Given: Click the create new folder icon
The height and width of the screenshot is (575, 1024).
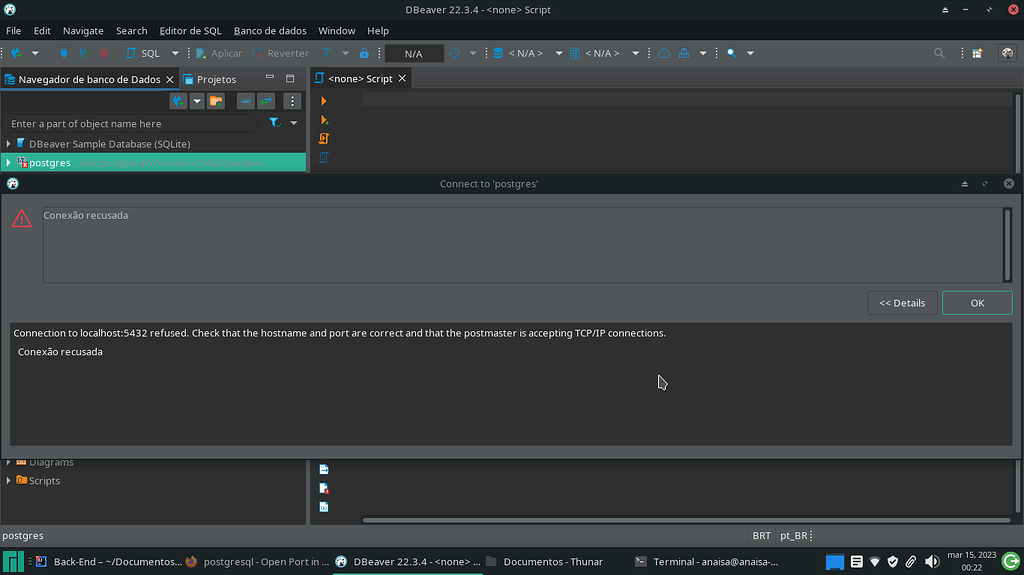Looking at the screenshot, I should pyautogui.click(x=216, y=101).
